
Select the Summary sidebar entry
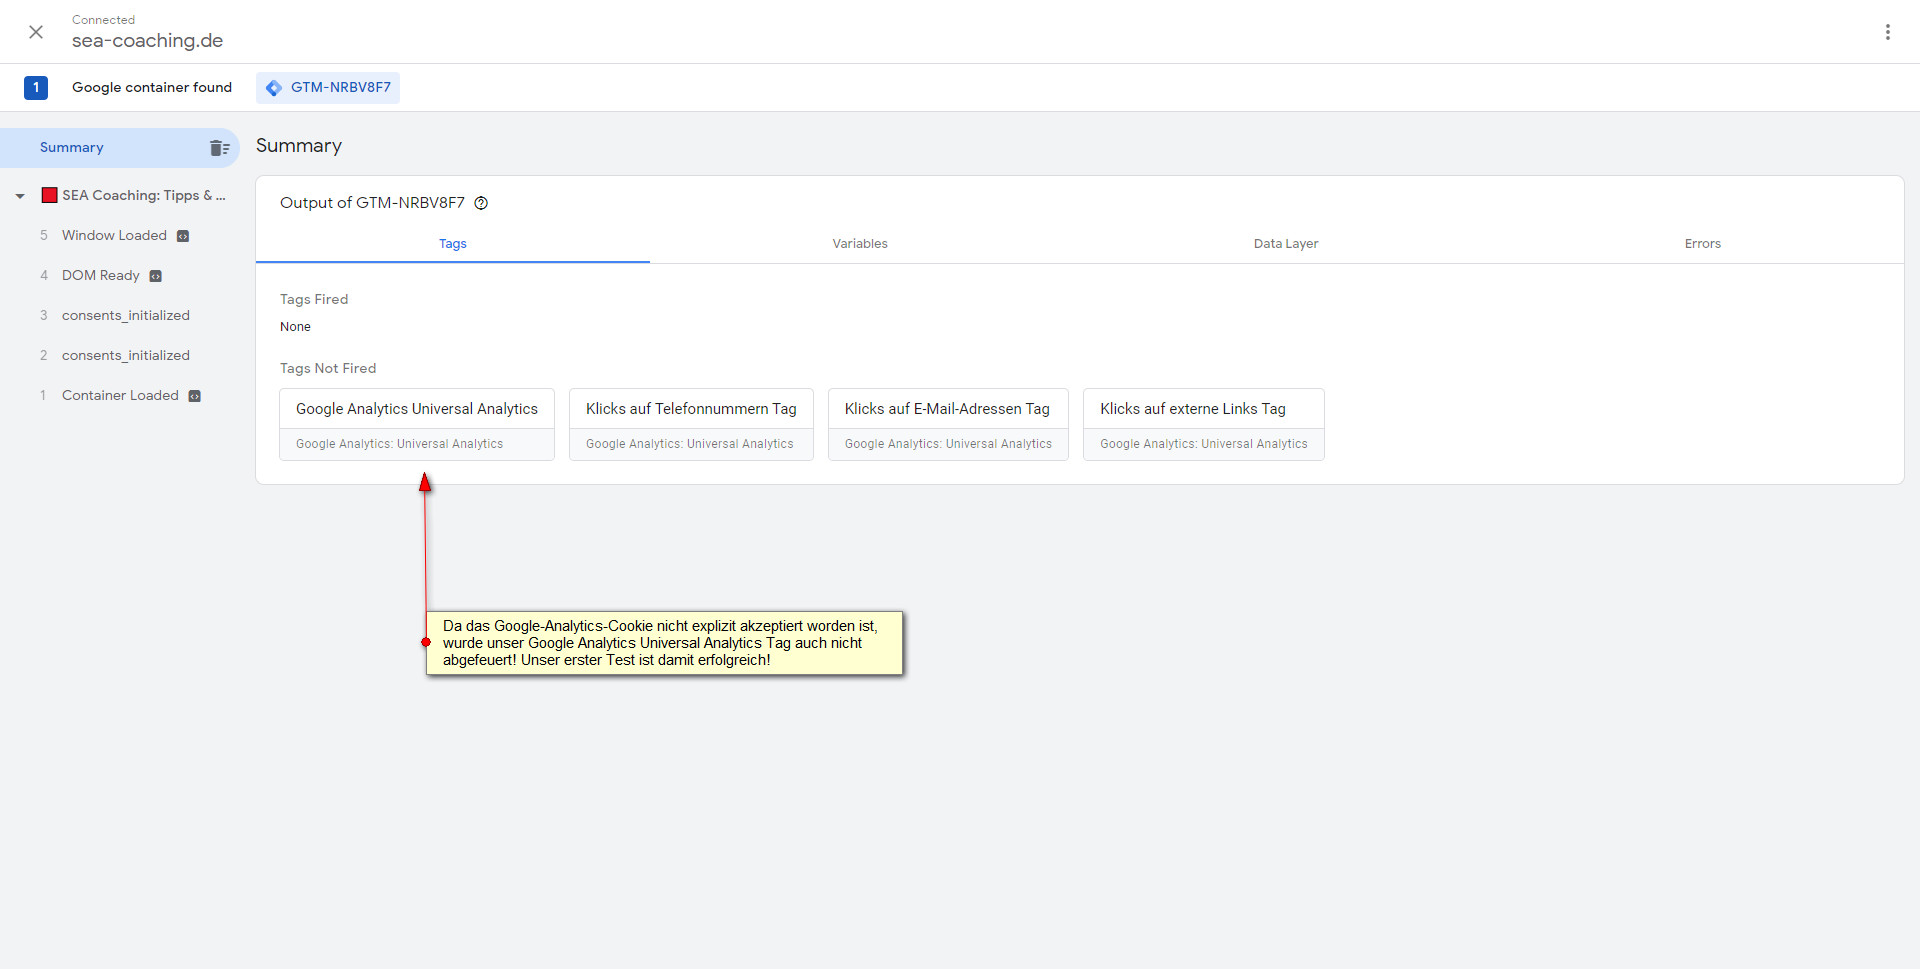(120, 148)
